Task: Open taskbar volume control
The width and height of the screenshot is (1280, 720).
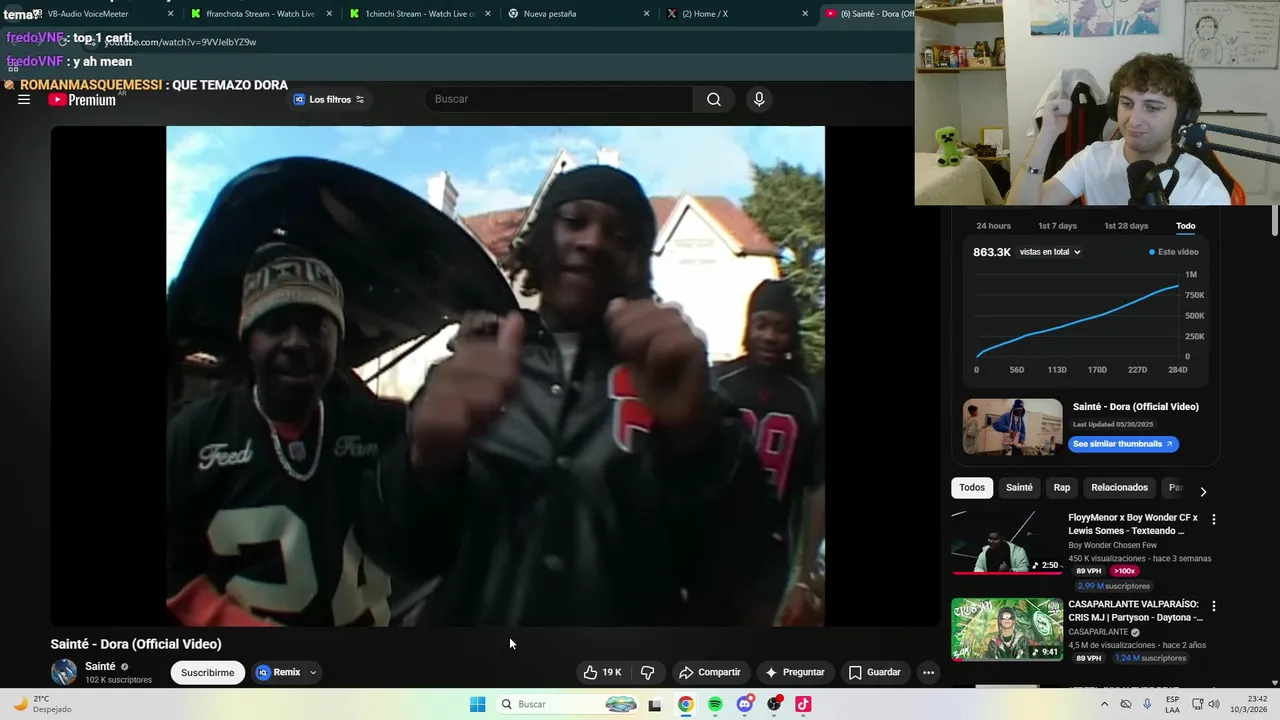Action: [x=1214, y=704]
